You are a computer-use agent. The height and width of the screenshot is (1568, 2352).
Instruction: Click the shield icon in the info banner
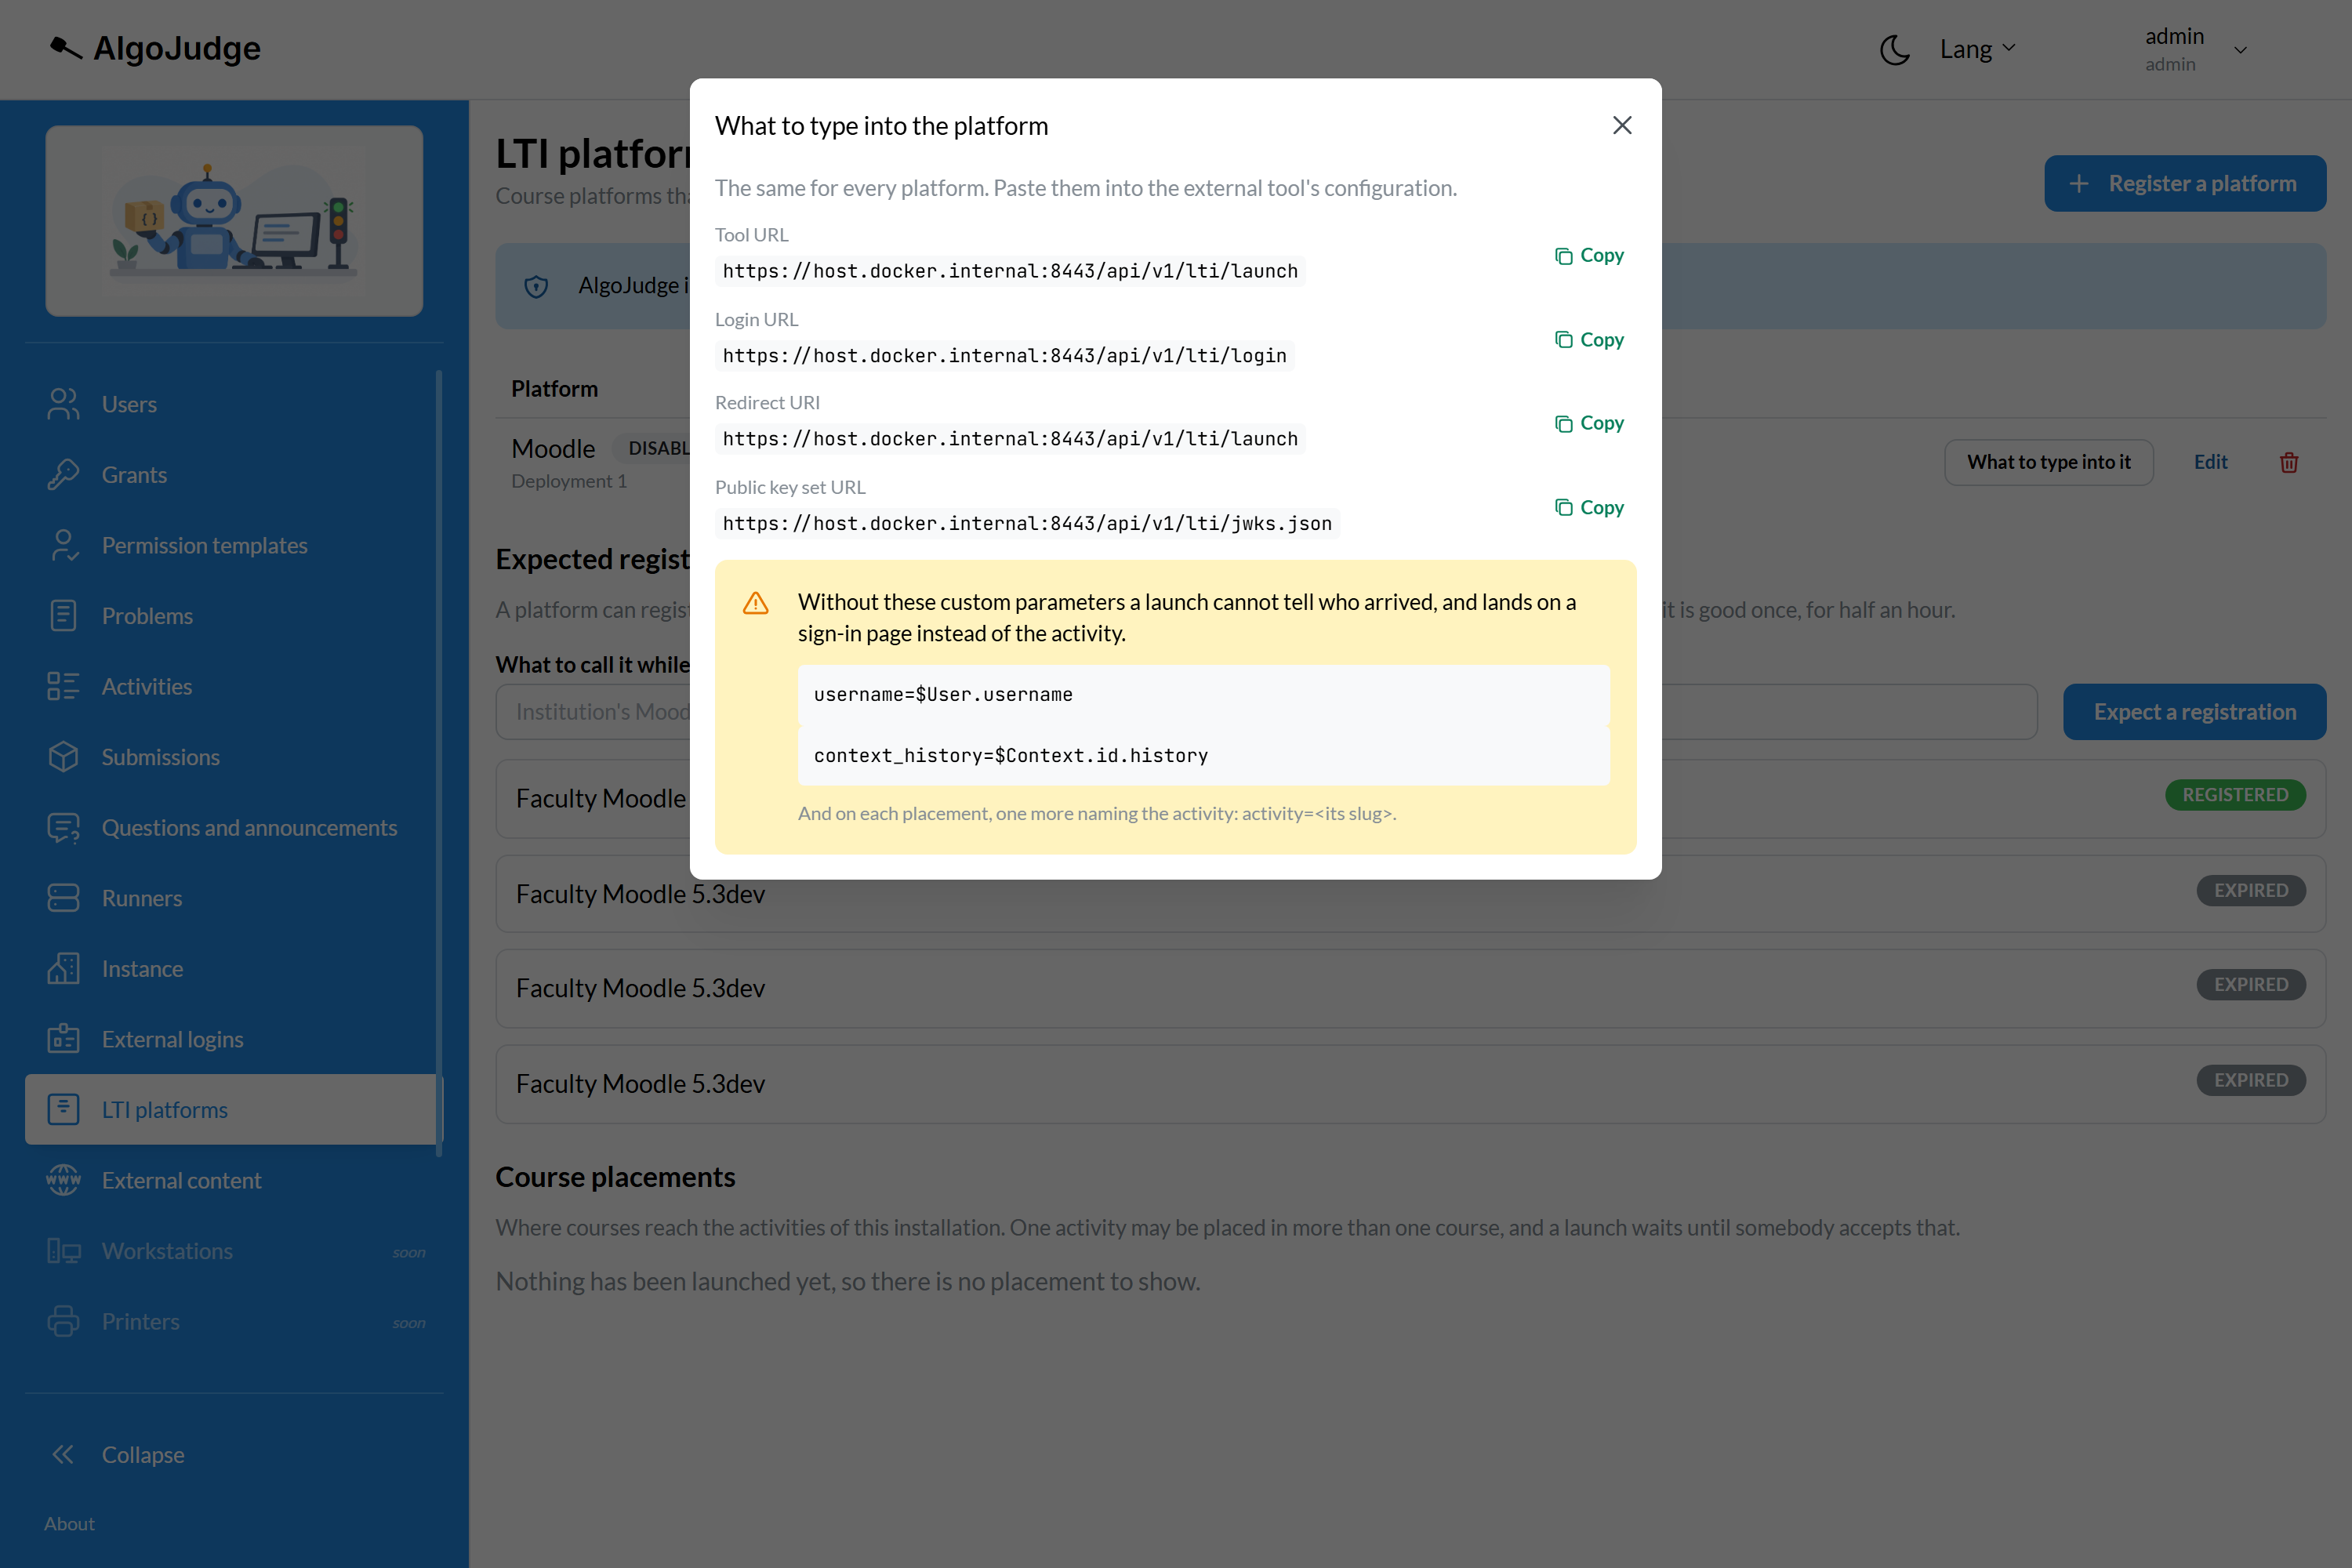[537, 287]
